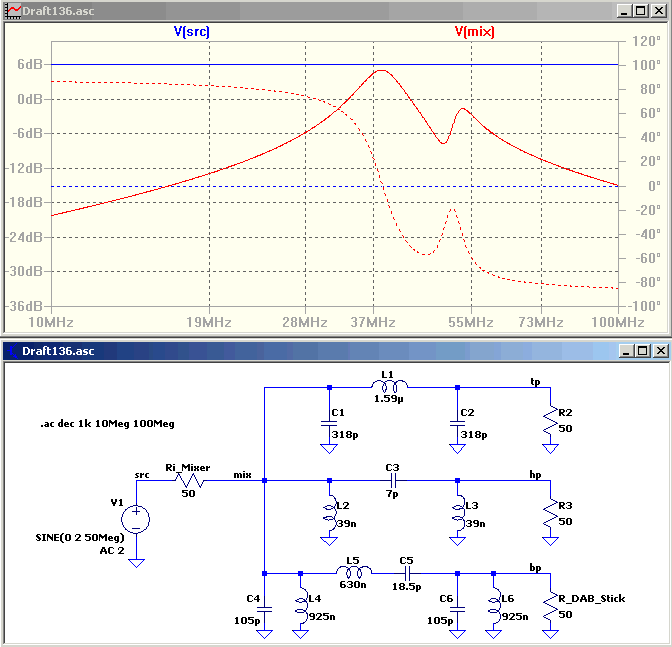Click the 'mix' net label
Viewport: 672px width, 647px height.
[243, 475]
